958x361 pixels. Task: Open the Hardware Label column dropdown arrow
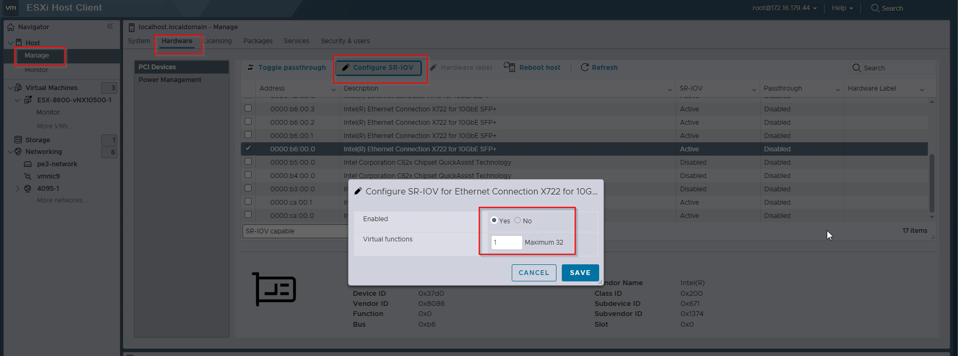point(922,89)
